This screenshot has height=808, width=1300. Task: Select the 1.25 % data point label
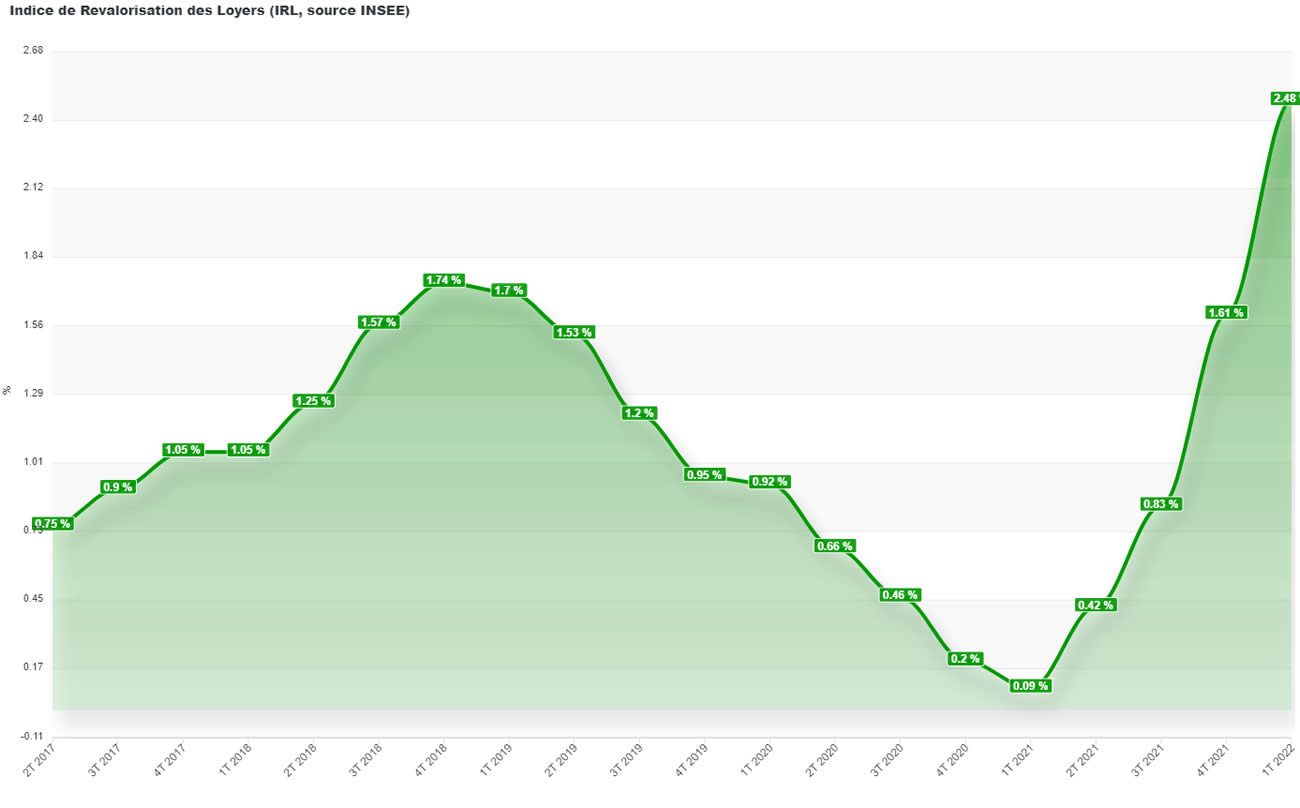pyautogui.click(x=312, y=401)
